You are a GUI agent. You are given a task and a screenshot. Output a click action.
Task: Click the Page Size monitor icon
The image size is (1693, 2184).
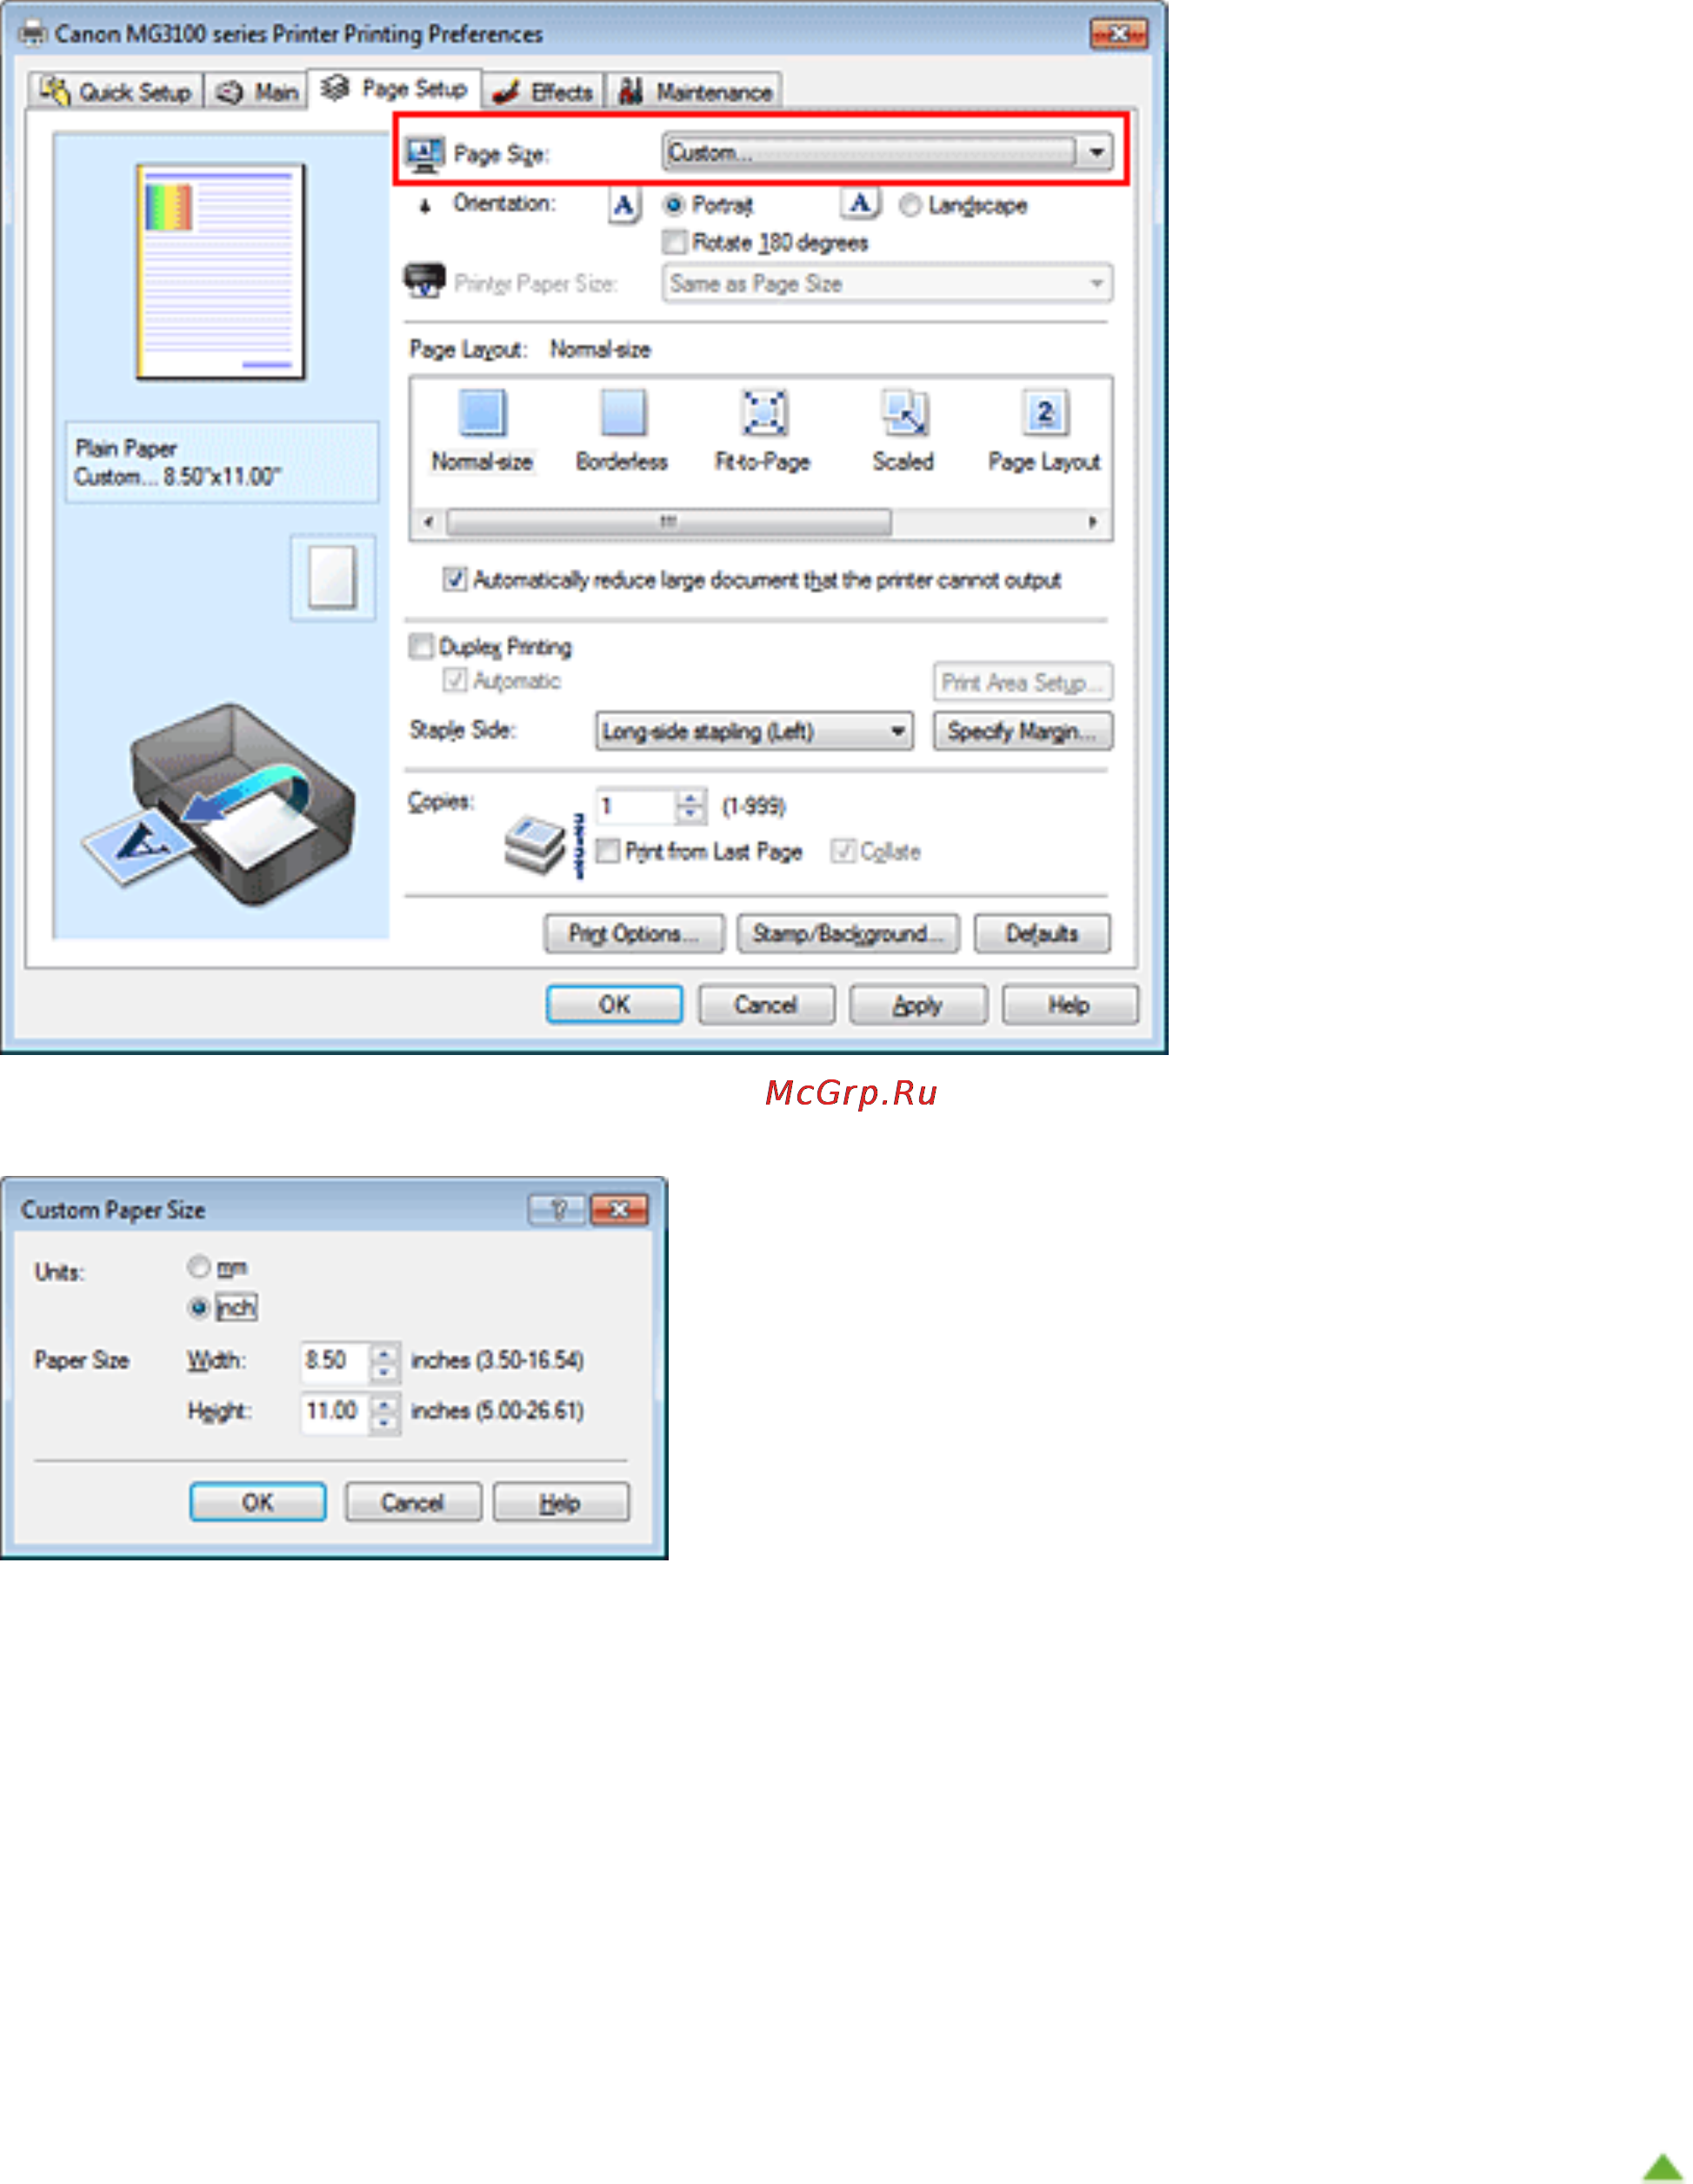pos(425,154)
